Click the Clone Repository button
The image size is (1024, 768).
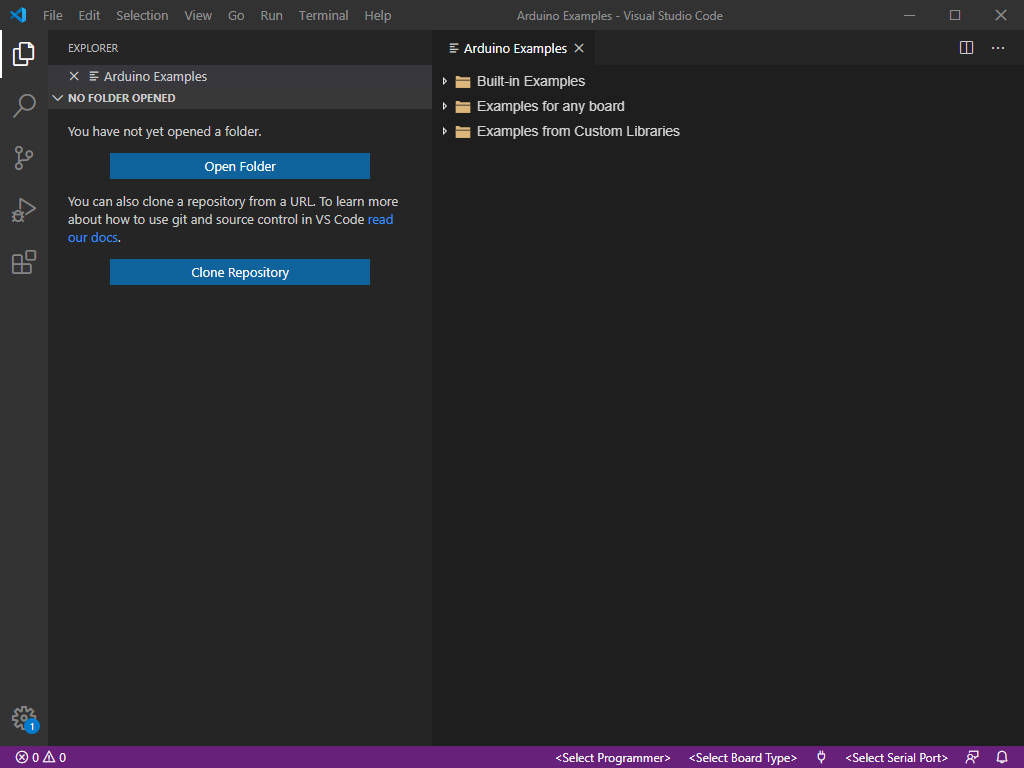(x=240, y=272)
